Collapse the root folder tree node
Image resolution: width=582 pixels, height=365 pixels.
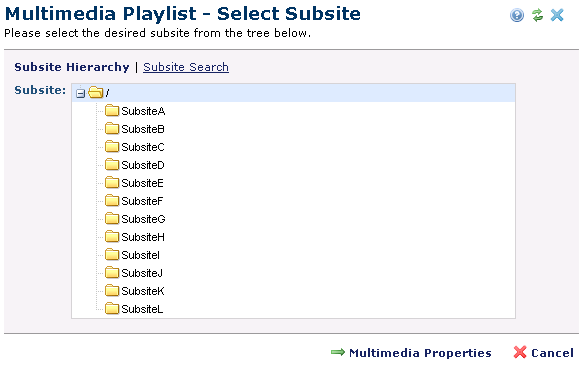(80, 93)
